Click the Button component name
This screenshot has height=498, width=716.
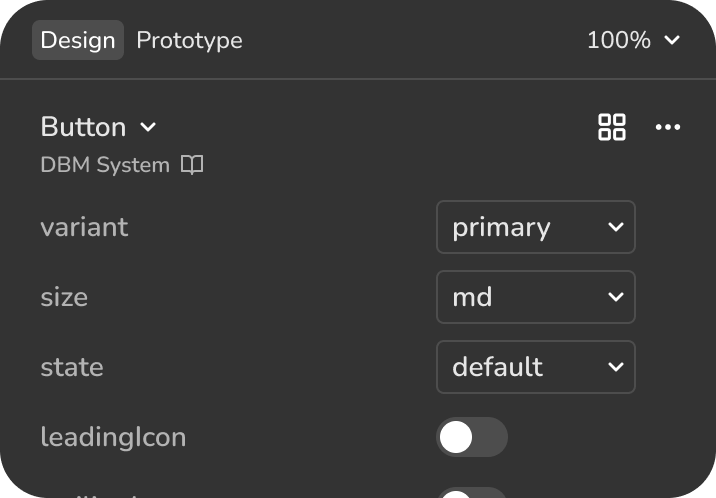(x=83, y=127)
